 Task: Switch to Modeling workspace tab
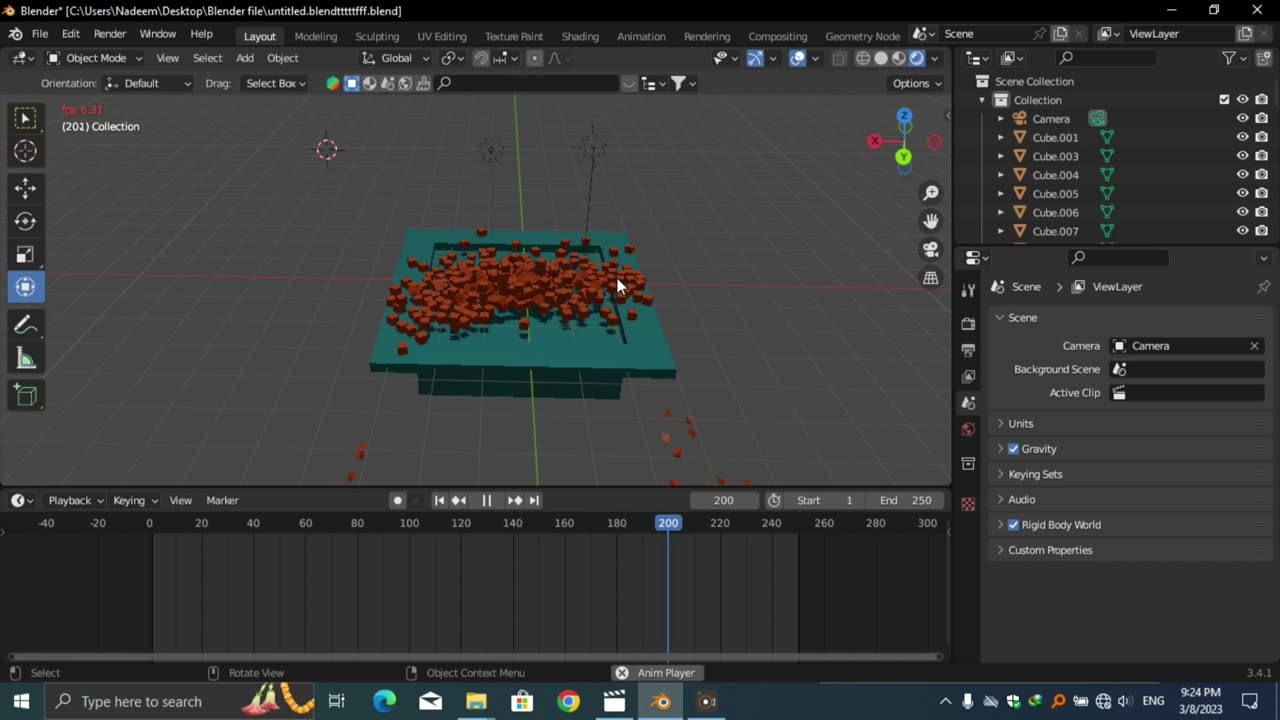click(316, 36)
